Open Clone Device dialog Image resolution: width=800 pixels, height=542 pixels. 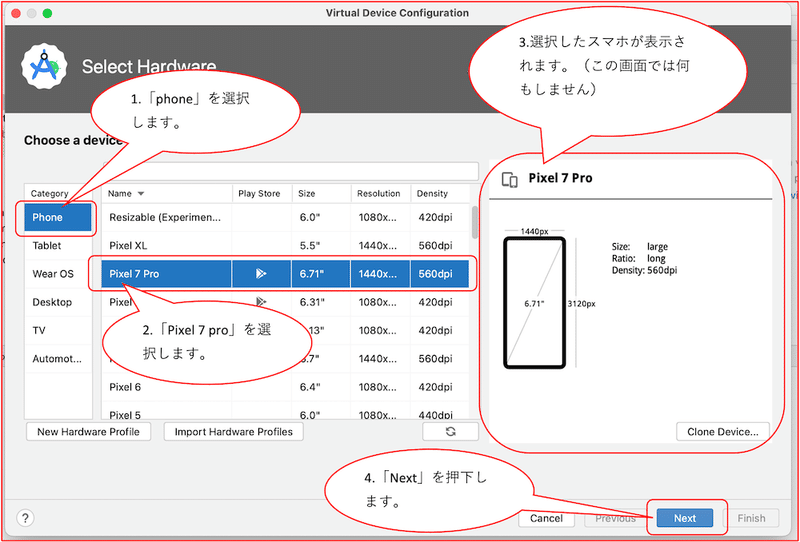click(722, 431)
